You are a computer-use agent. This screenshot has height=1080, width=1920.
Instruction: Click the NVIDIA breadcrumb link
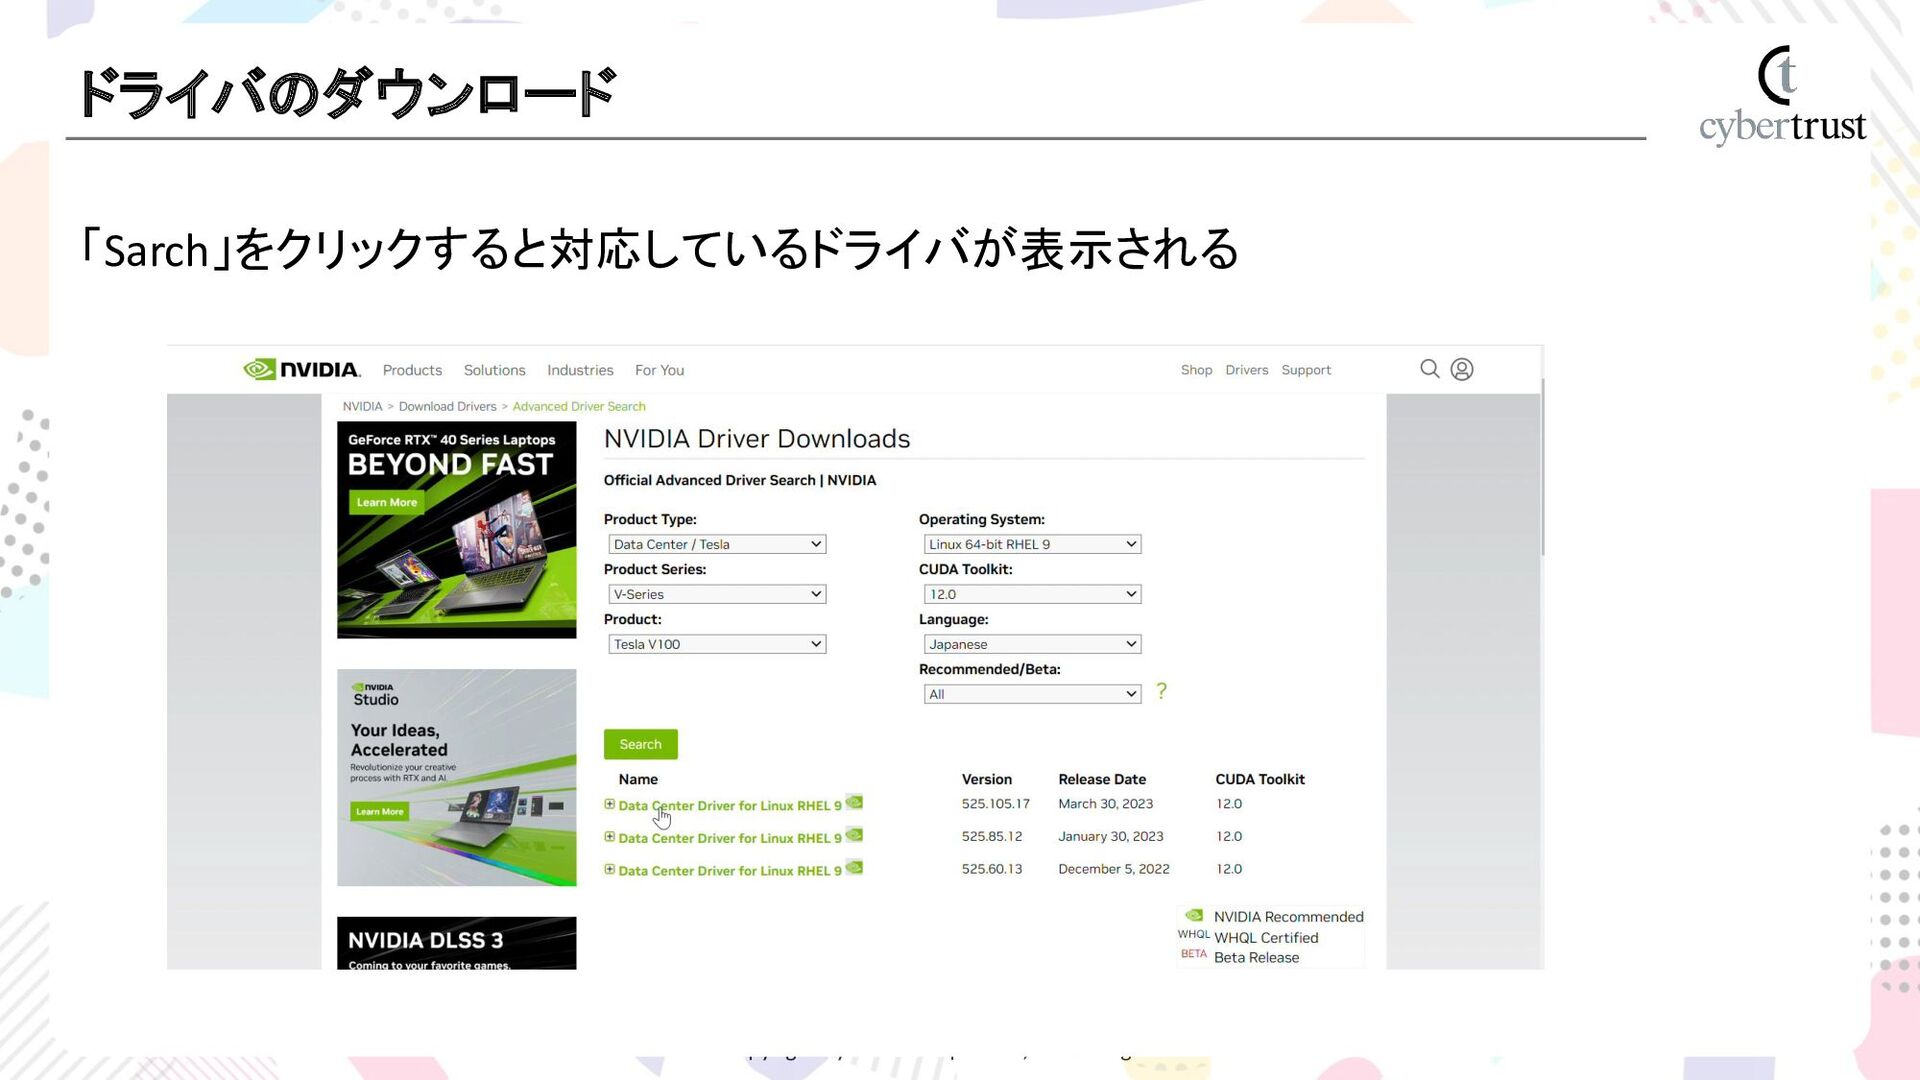coord(362,406)
